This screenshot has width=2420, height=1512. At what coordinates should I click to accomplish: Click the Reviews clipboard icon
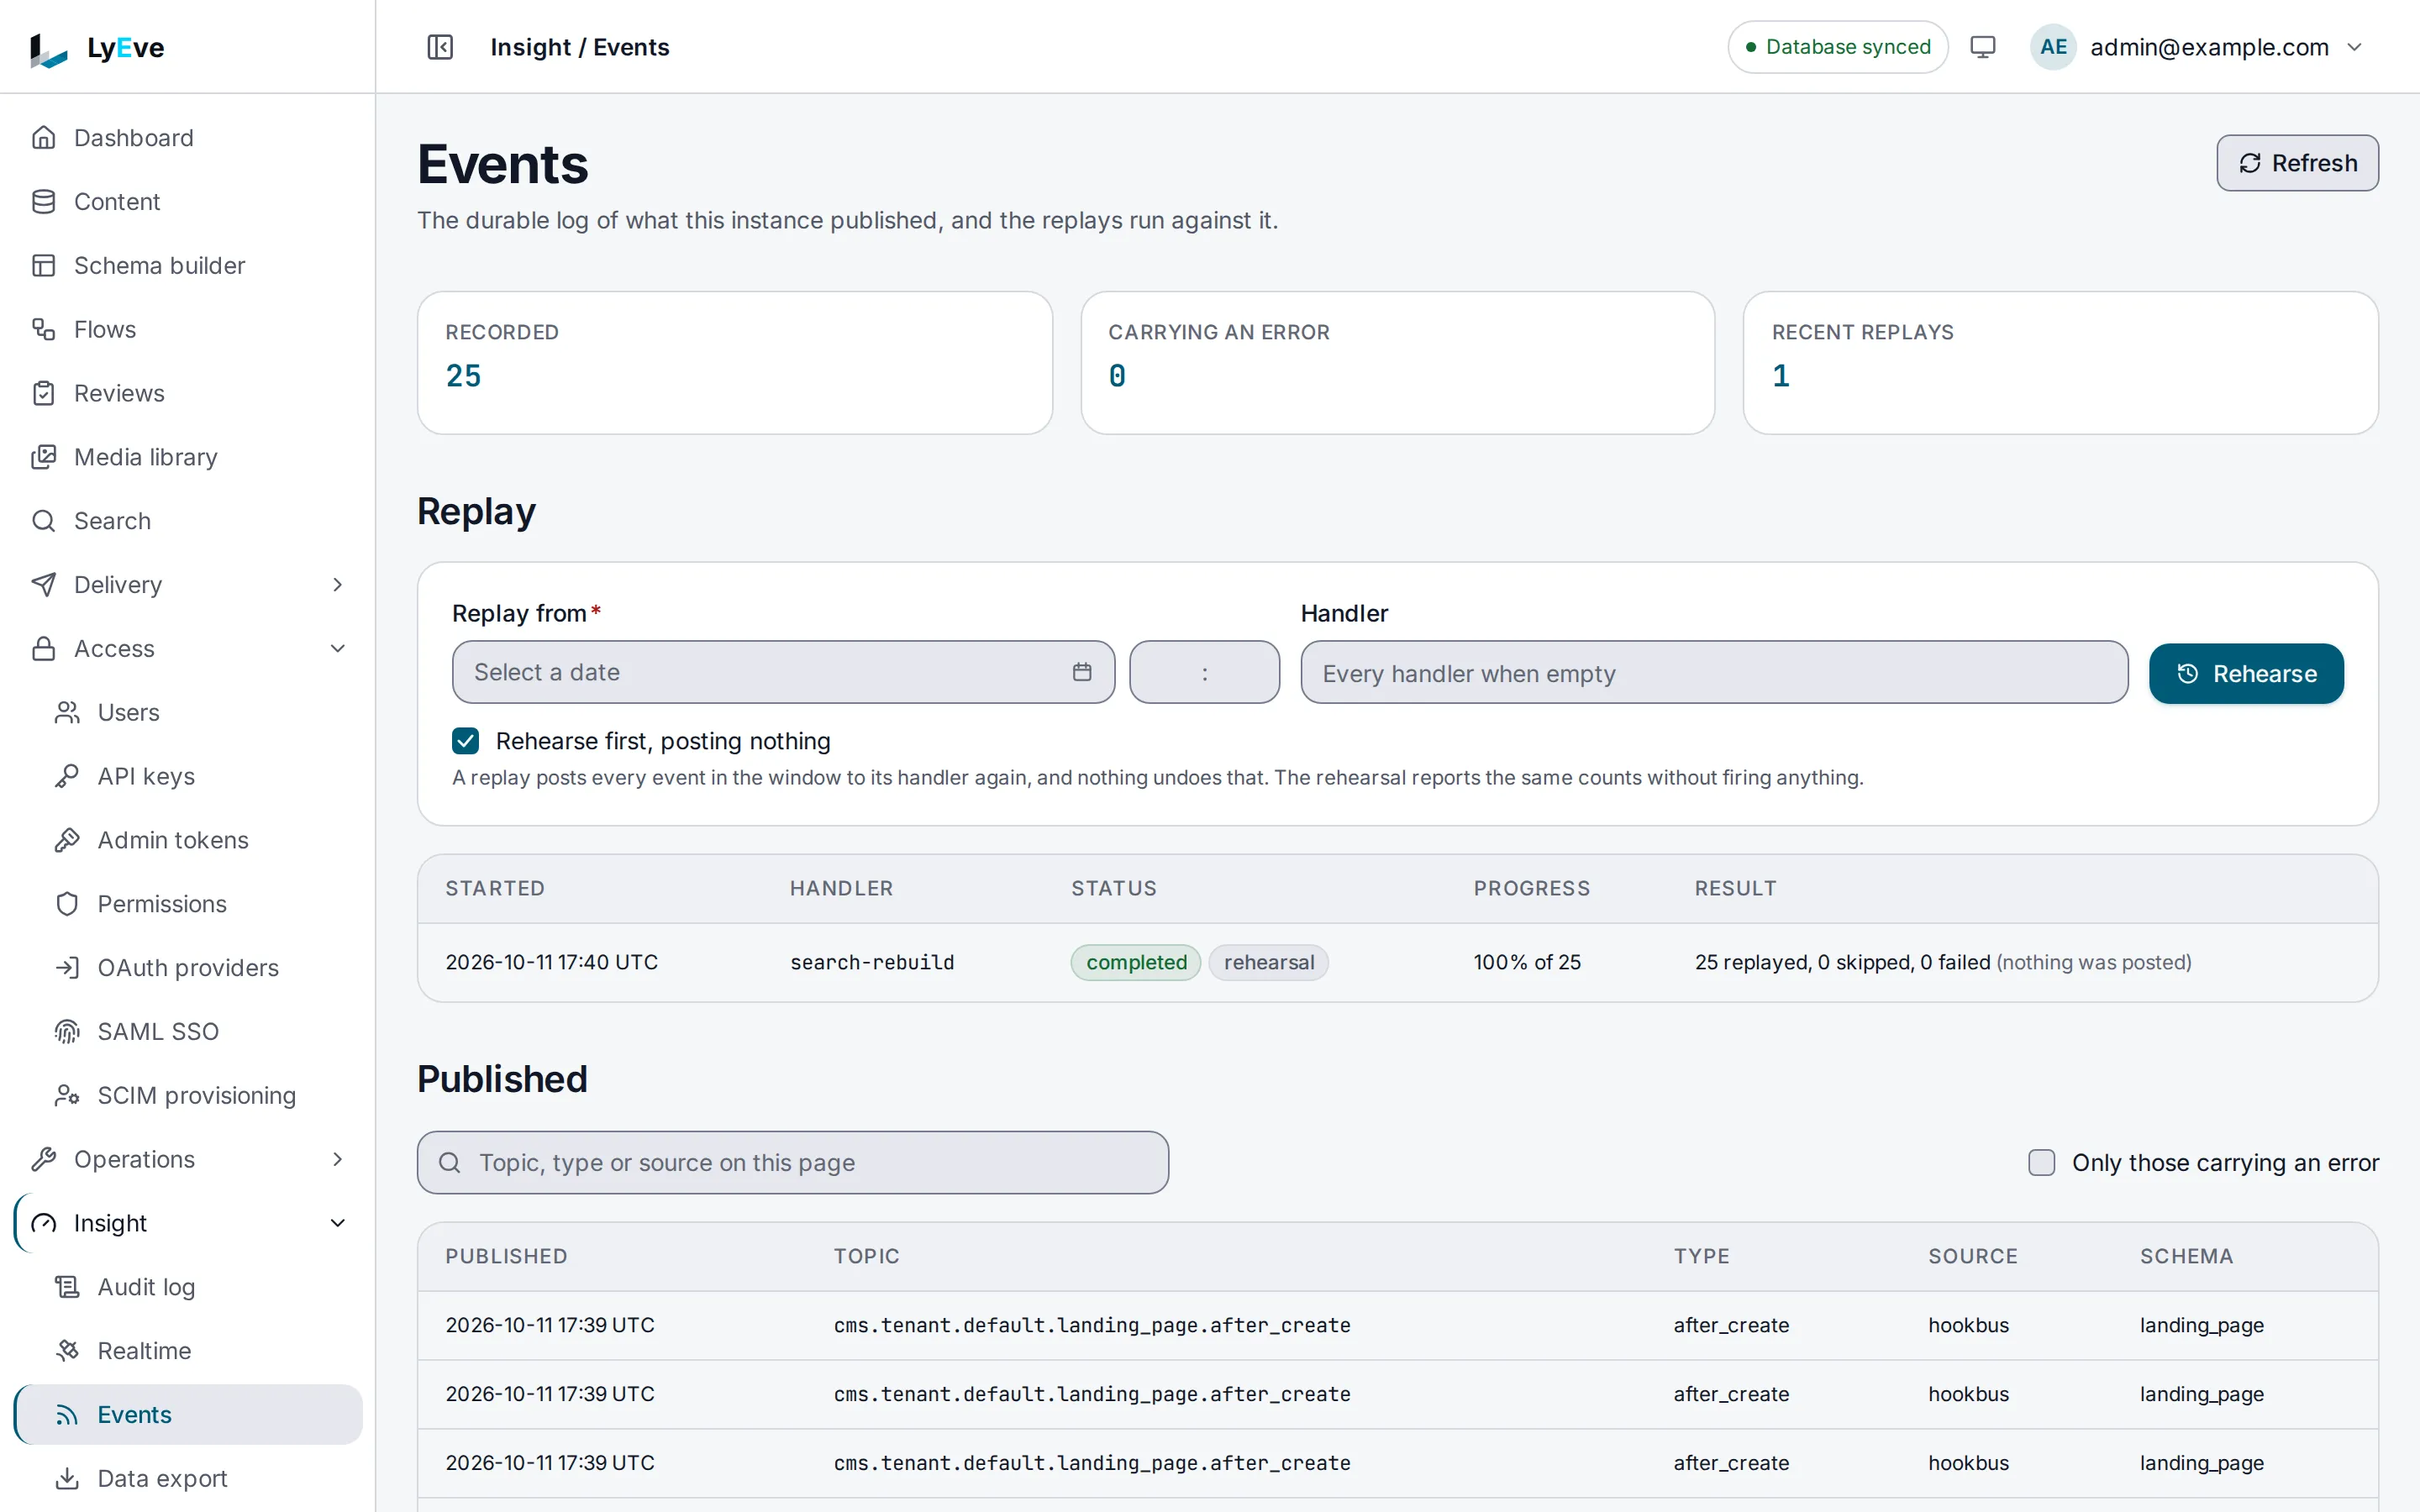(44, 393)
